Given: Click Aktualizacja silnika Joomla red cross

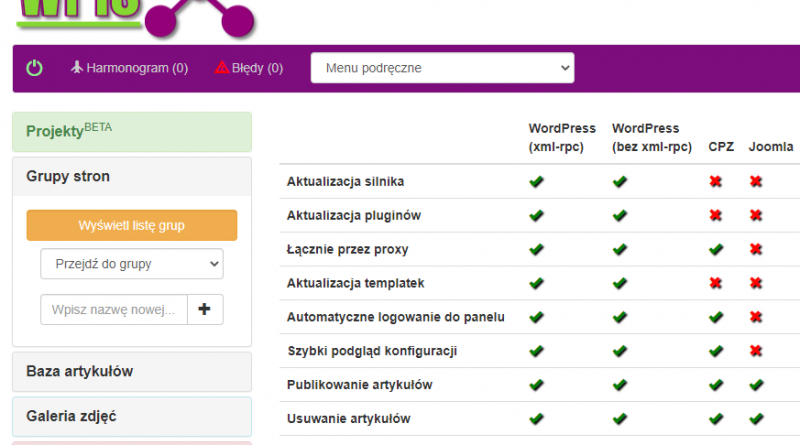Looking at the screenshot, I should [x=756, y=181].
